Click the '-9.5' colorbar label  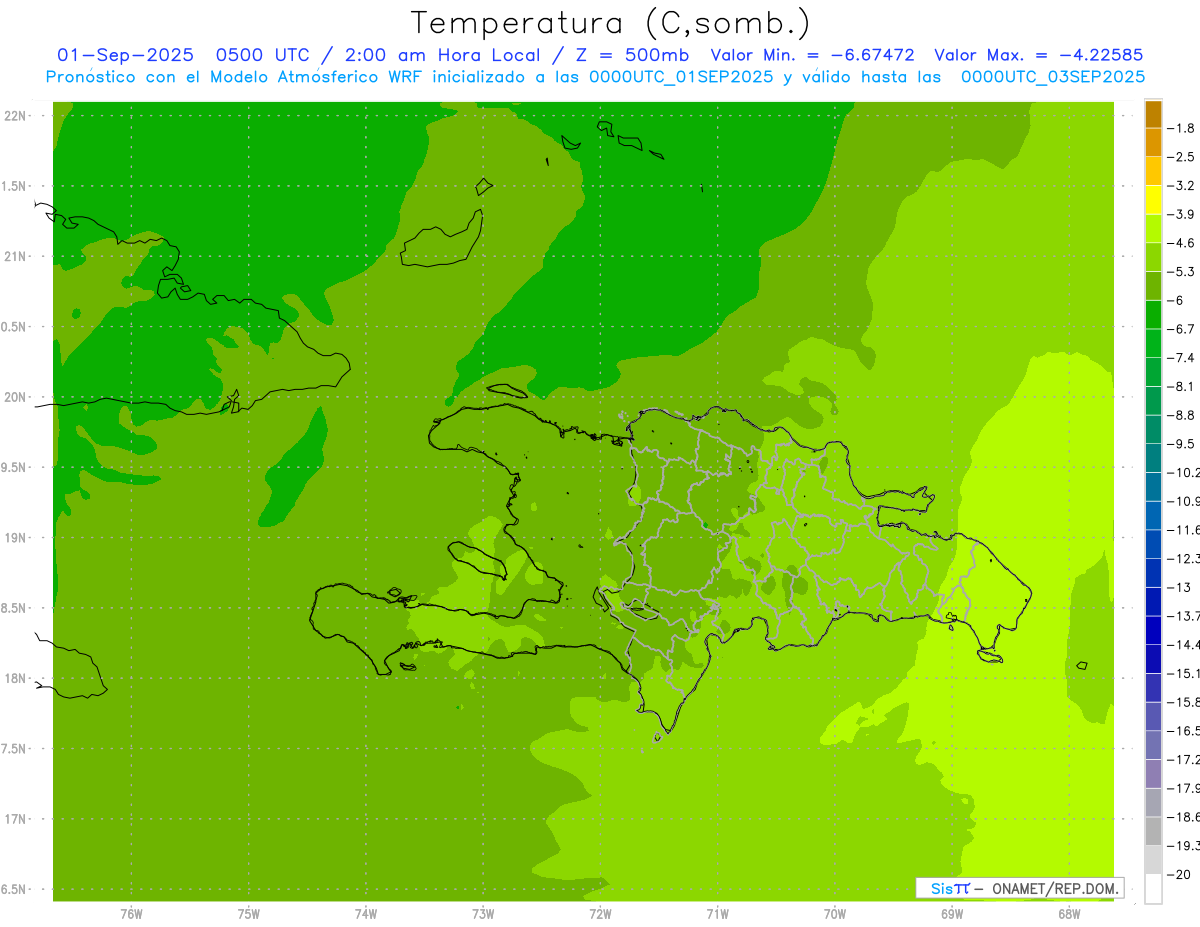pyautogui.click(x=1182, y=444)
